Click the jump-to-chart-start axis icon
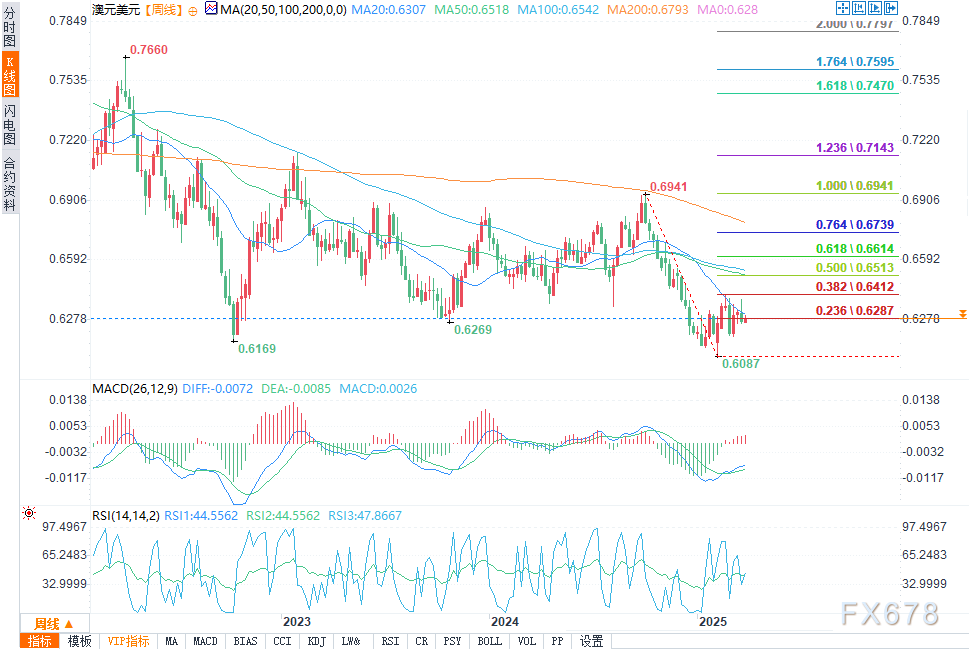 pos(858,8)
